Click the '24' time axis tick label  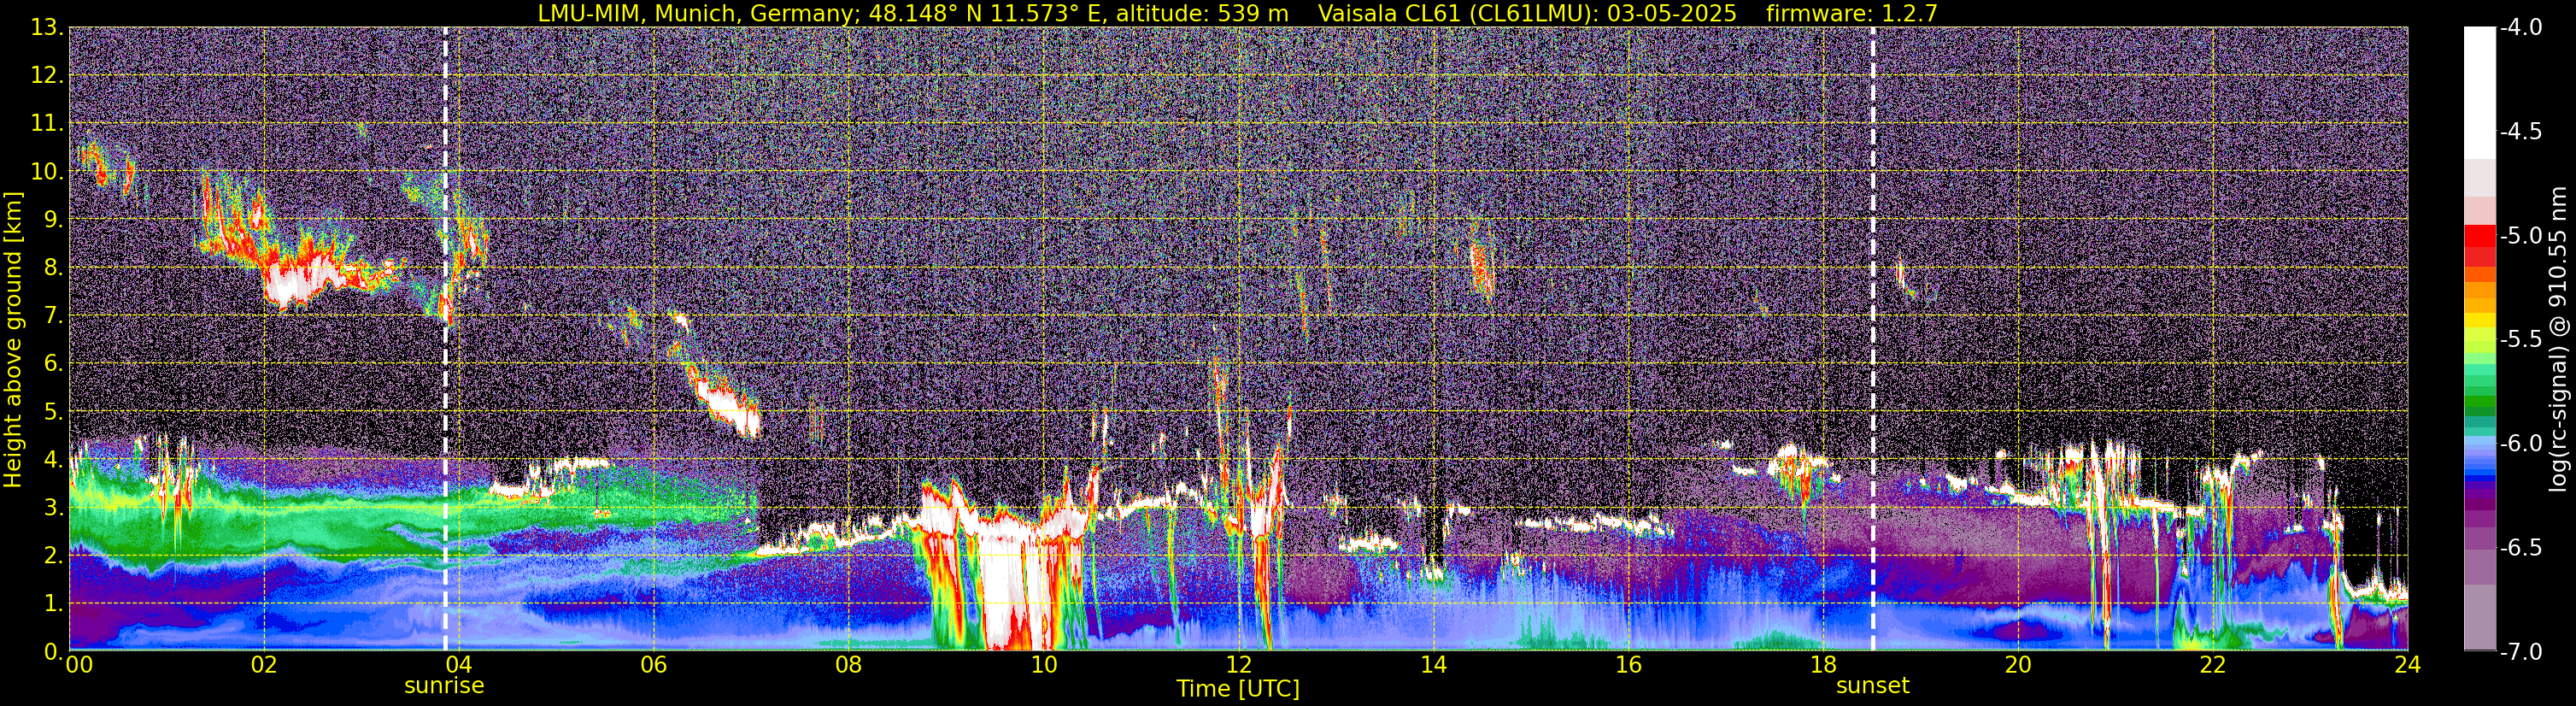(2407, 665)
